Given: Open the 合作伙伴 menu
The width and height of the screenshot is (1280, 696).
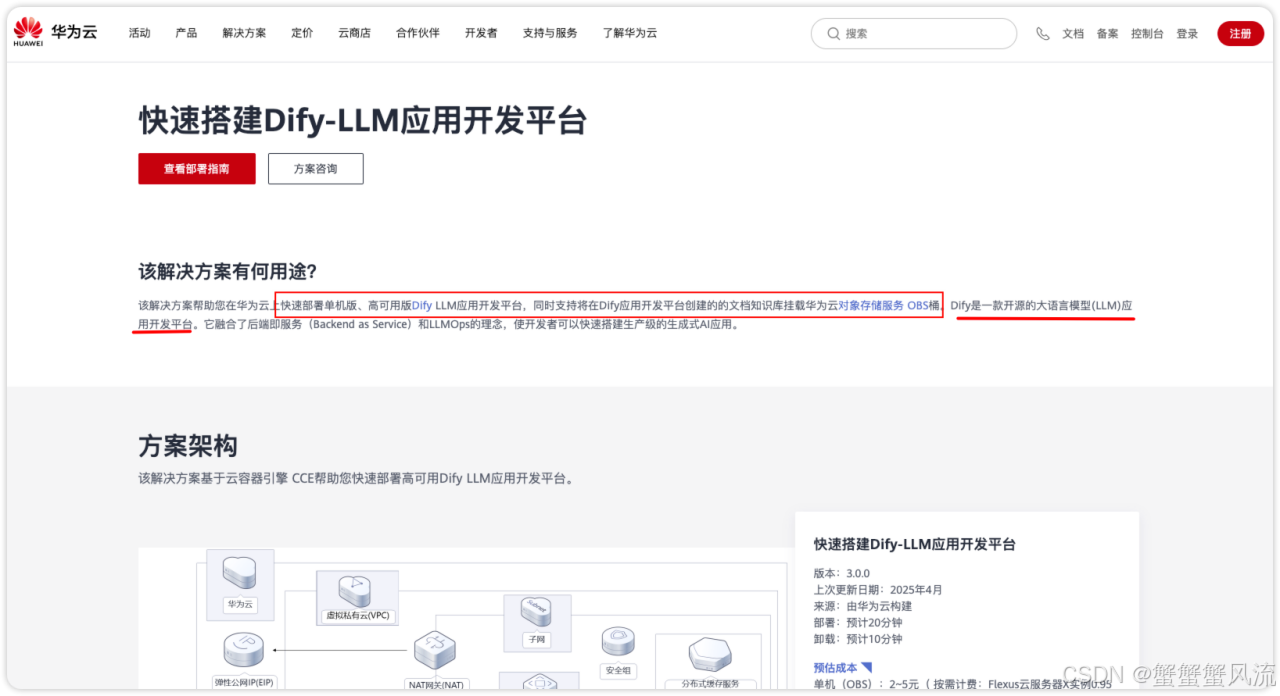Looking at the screenshot, I should click(418, 33).
